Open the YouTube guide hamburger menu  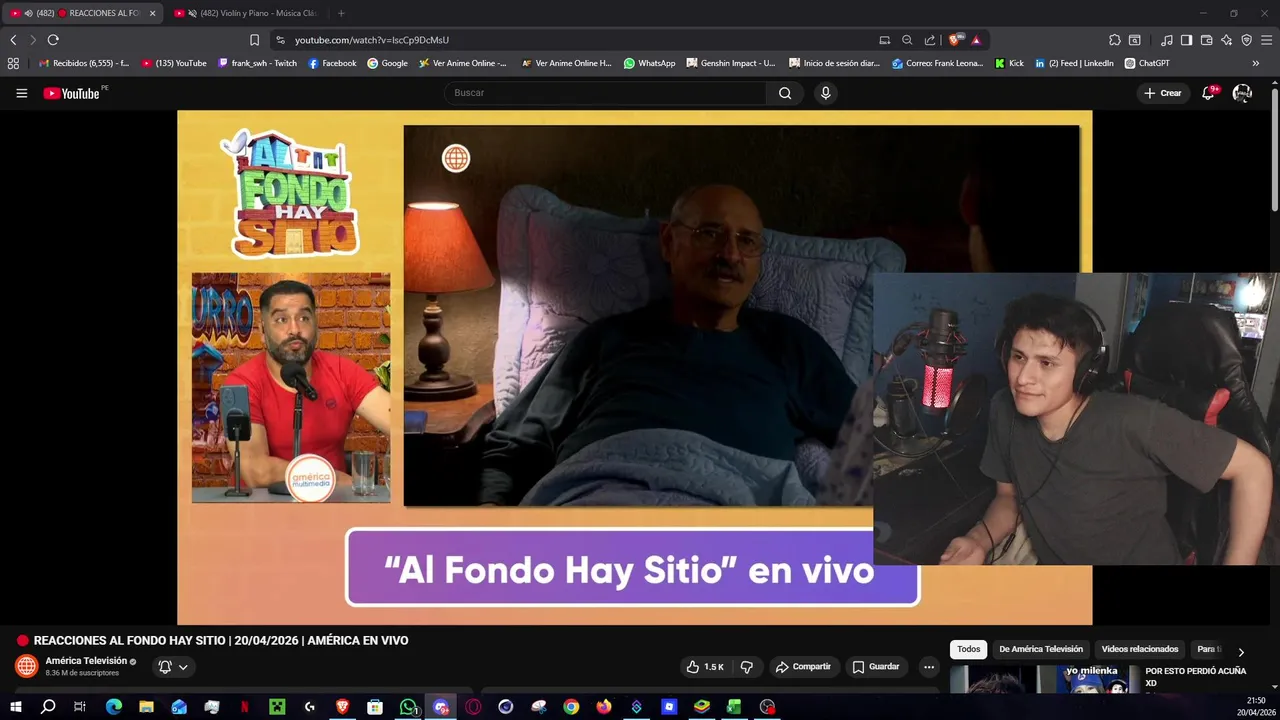(21, 93)
